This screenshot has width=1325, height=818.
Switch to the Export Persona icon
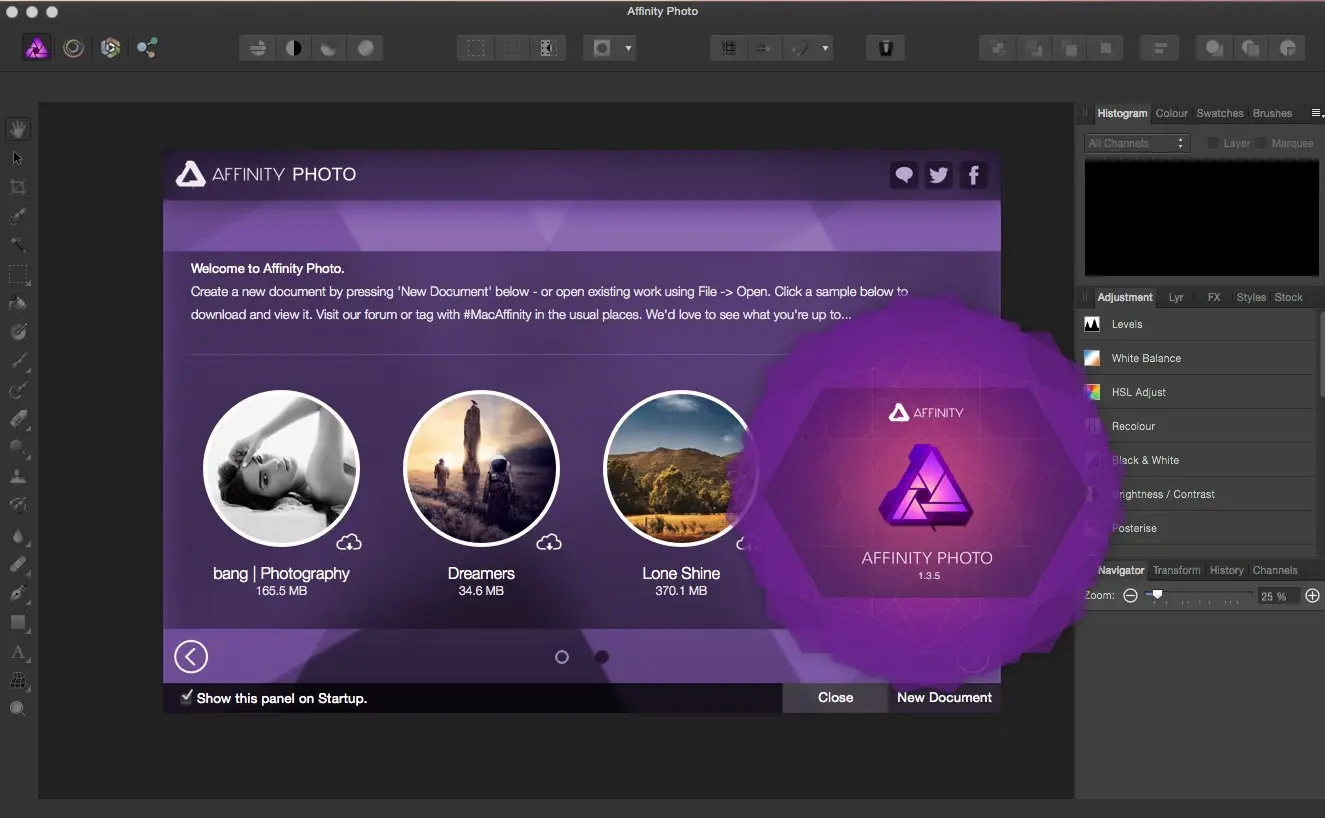[147, 47]
